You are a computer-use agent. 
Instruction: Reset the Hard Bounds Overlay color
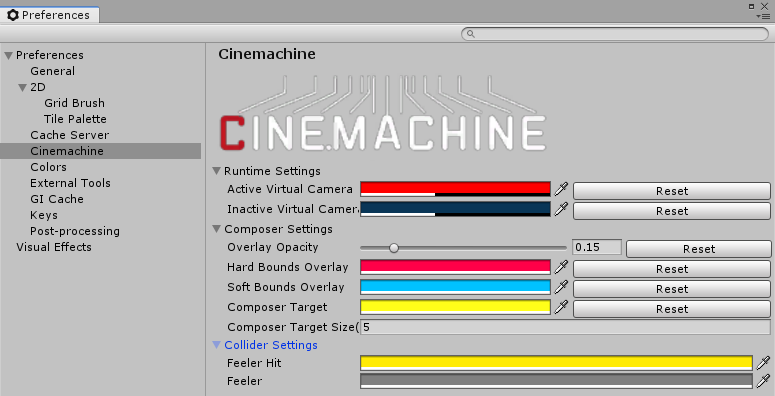coord(672,269)
